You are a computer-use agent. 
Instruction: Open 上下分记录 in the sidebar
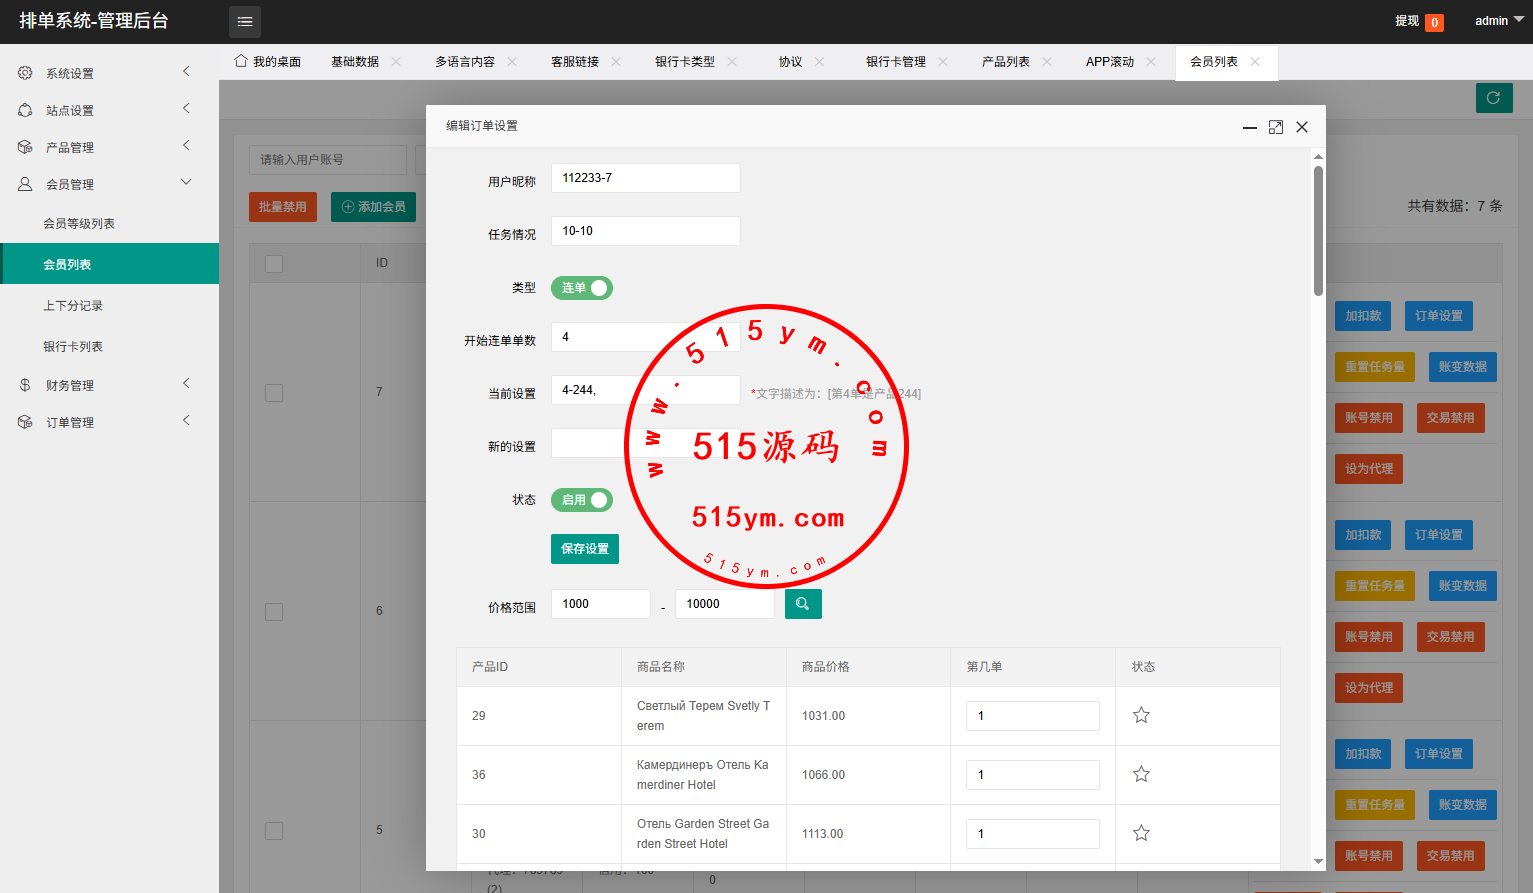(73, 306)
